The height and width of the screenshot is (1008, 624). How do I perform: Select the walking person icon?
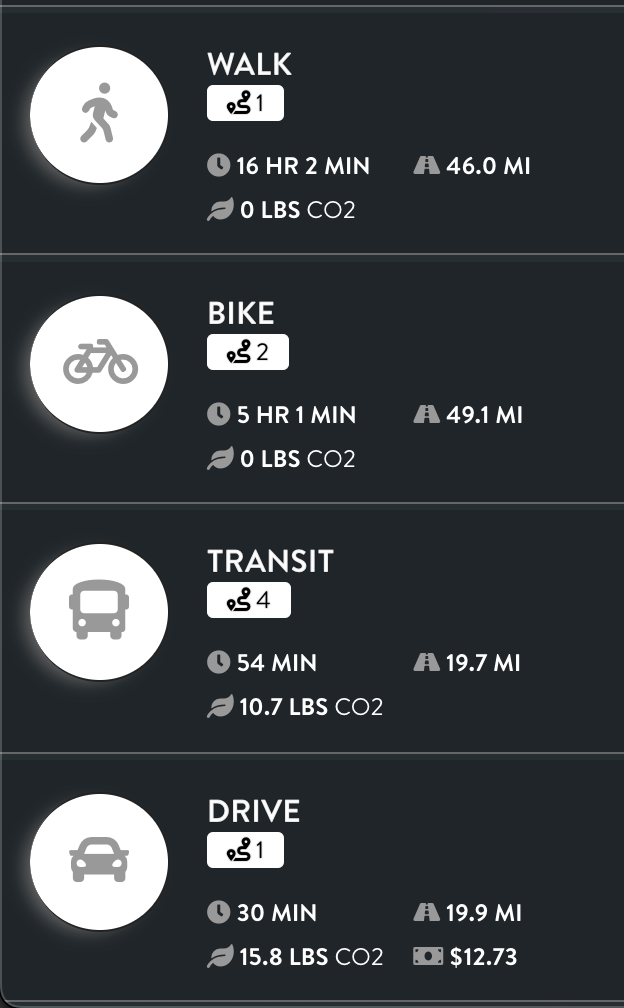(x=99, y=115)
